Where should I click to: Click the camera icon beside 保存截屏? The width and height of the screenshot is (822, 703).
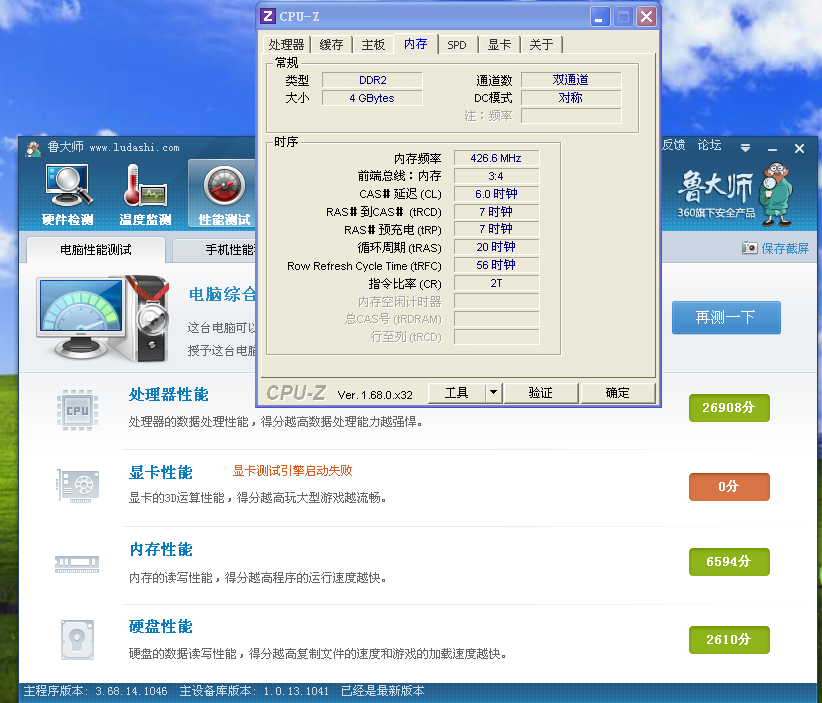tap(749, 248)
